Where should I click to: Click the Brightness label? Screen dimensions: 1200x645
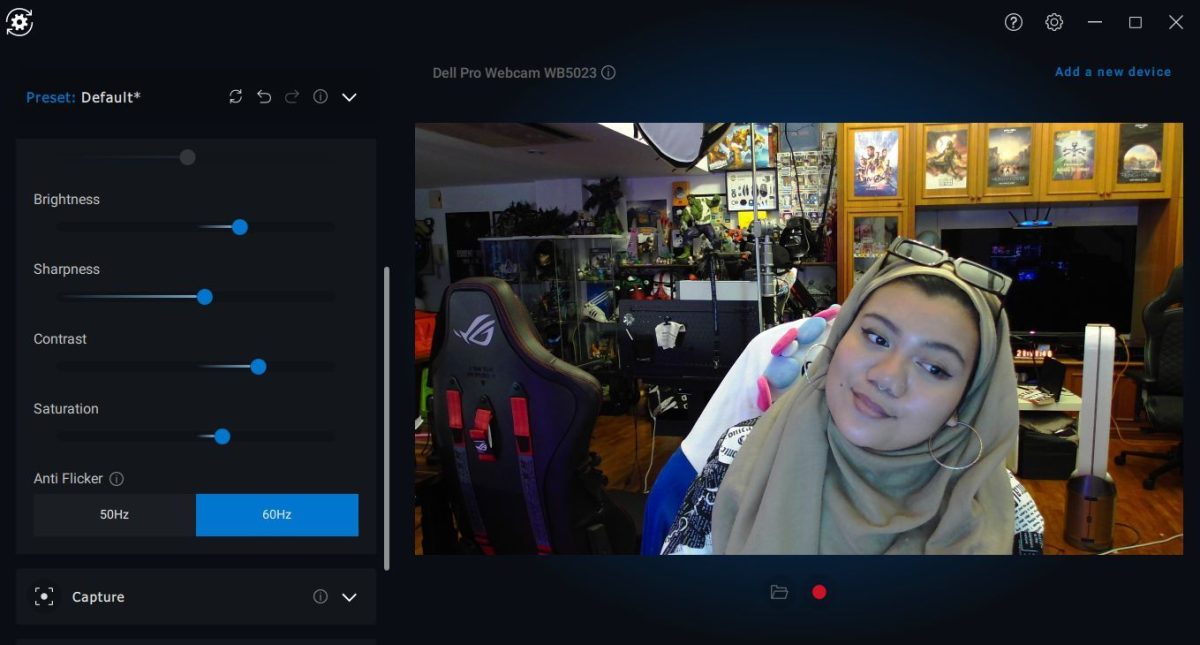click(x=67, y=199)
